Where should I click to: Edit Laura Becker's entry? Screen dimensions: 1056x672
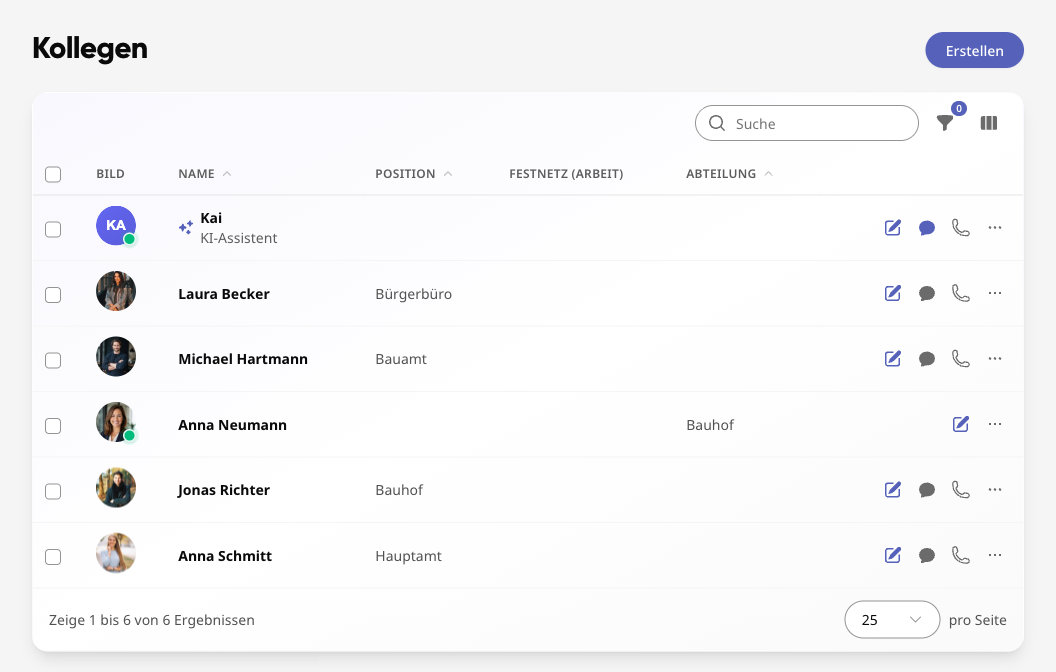[x=892, y=293]
